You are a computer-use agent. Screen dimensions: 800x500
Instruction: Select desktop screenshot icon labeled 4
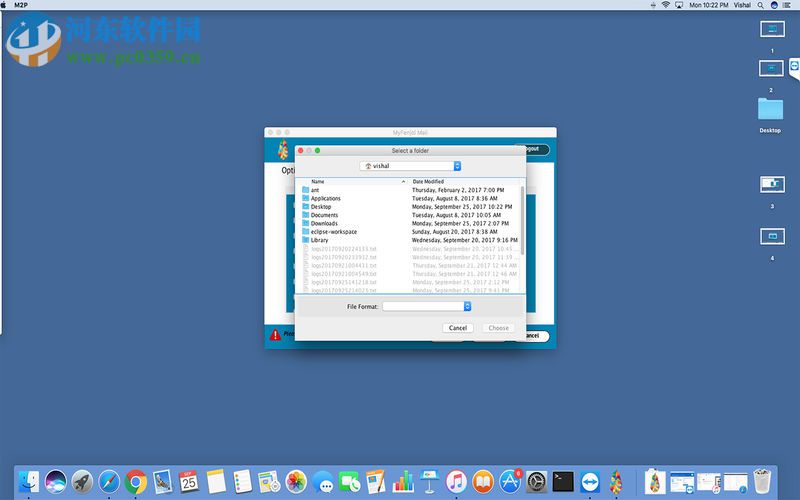click(x=772, y=236)
